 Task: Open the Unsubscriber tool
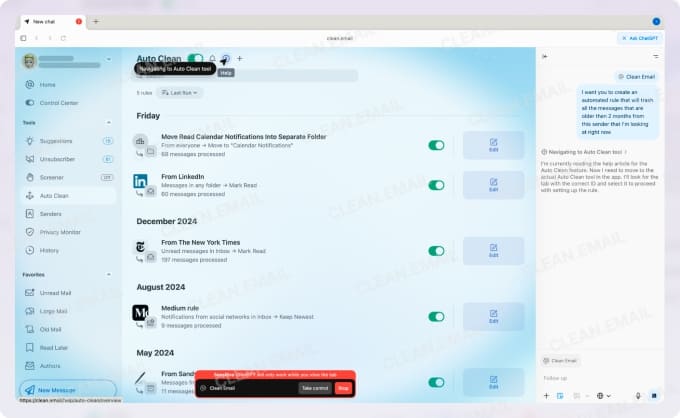coord(56,159)
